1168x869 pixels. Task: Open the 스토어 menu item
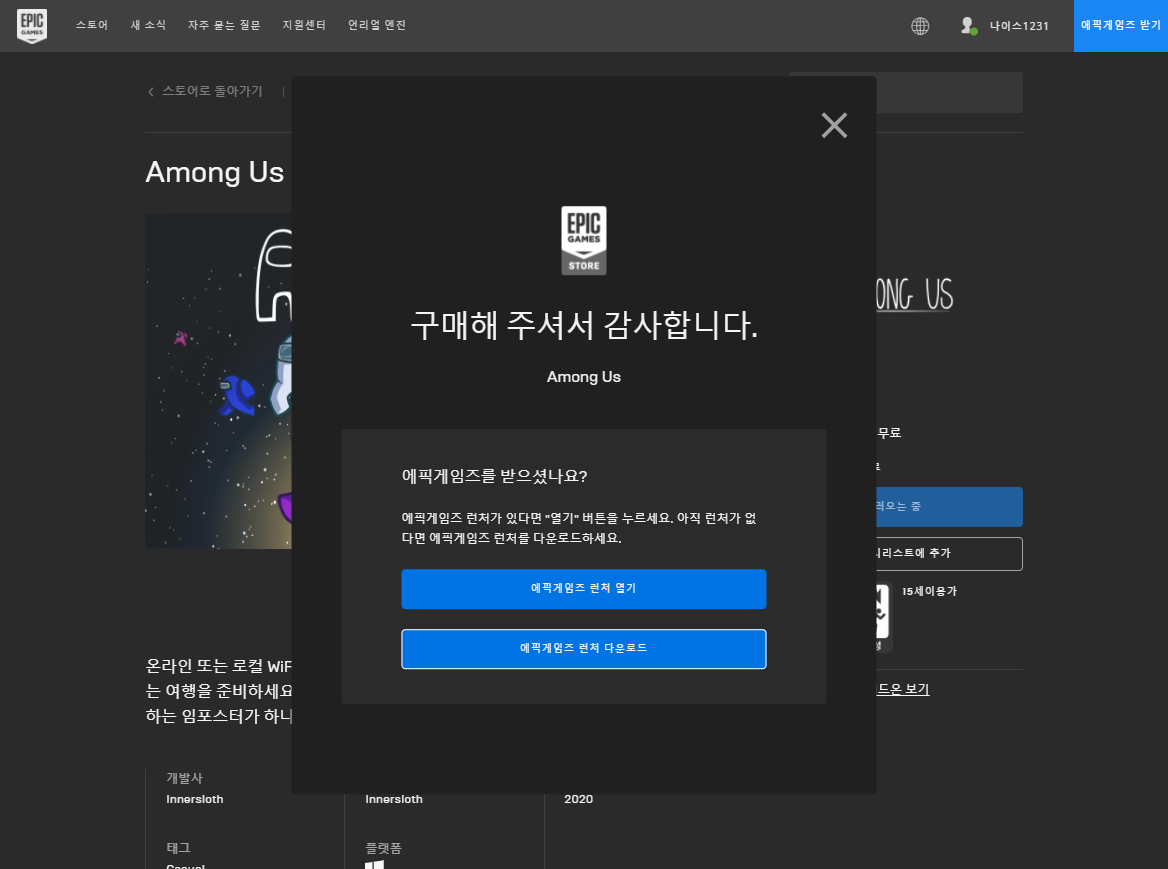point(92,25)
